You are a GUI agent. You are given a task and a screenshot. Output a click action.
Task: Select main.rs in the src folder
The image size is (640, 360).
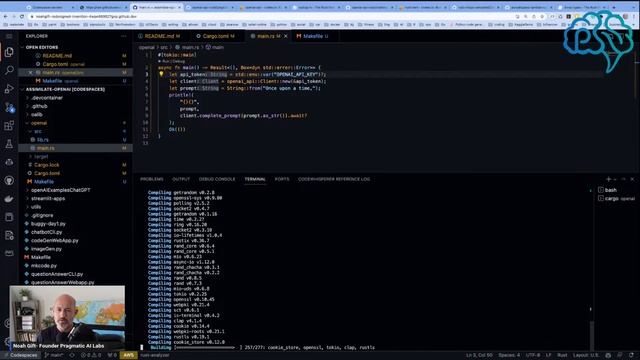tap(46, 148)
